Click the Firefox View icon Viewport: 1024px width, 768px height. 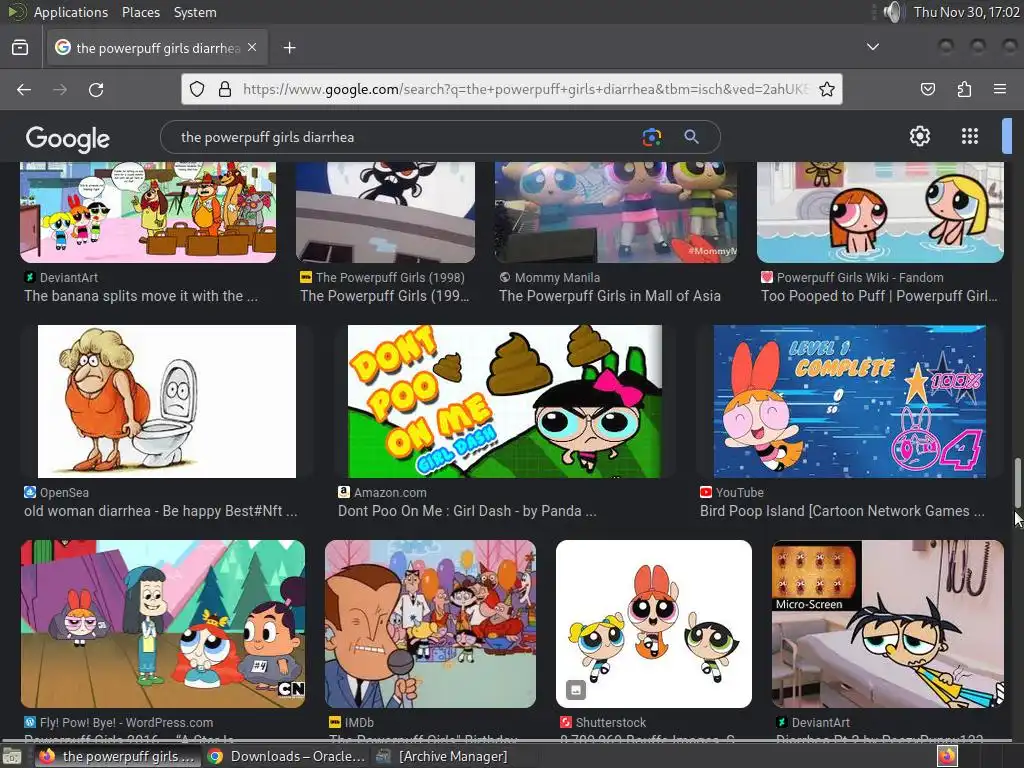20,48
